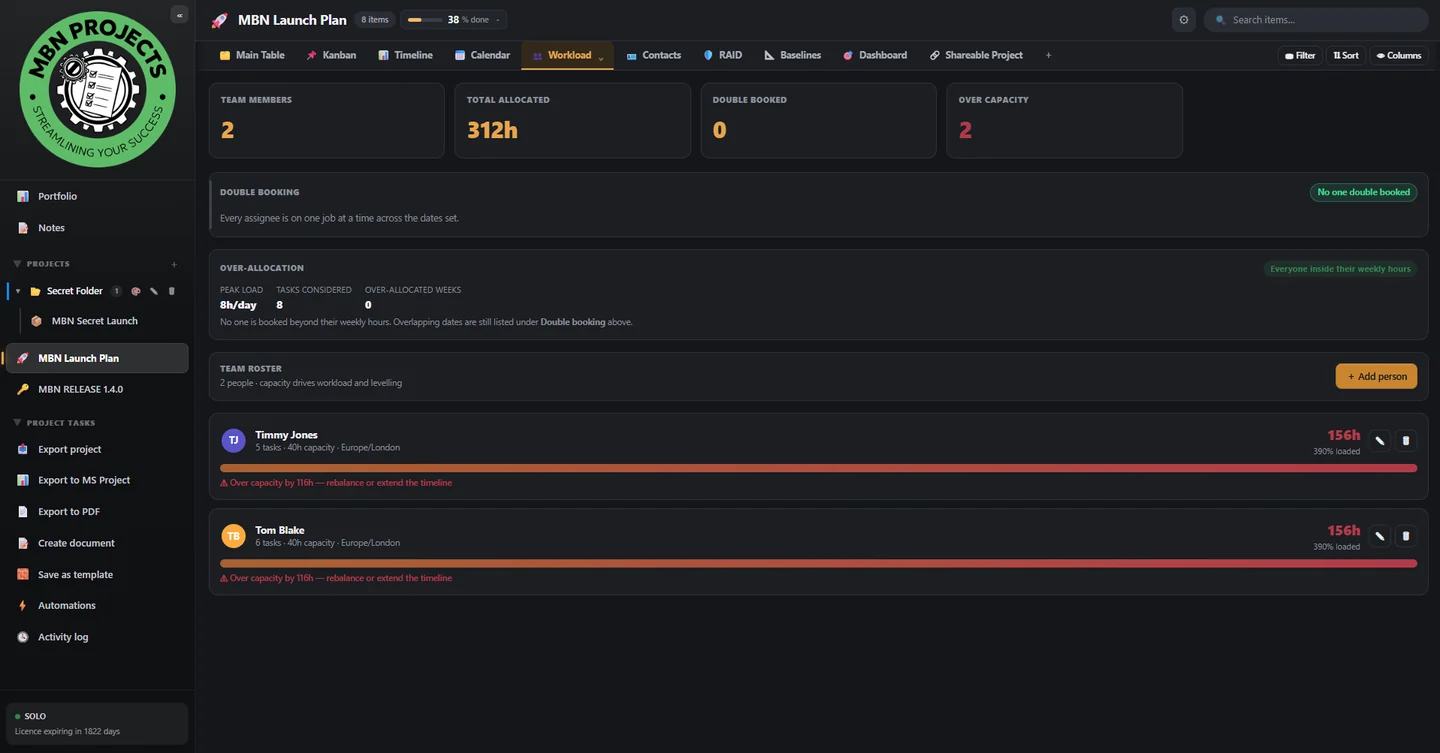Edit Timmy Jones with the pencil icon
Viewport: 1440px width, 753px height.
pyautogui.click(x=1380, y=440)
